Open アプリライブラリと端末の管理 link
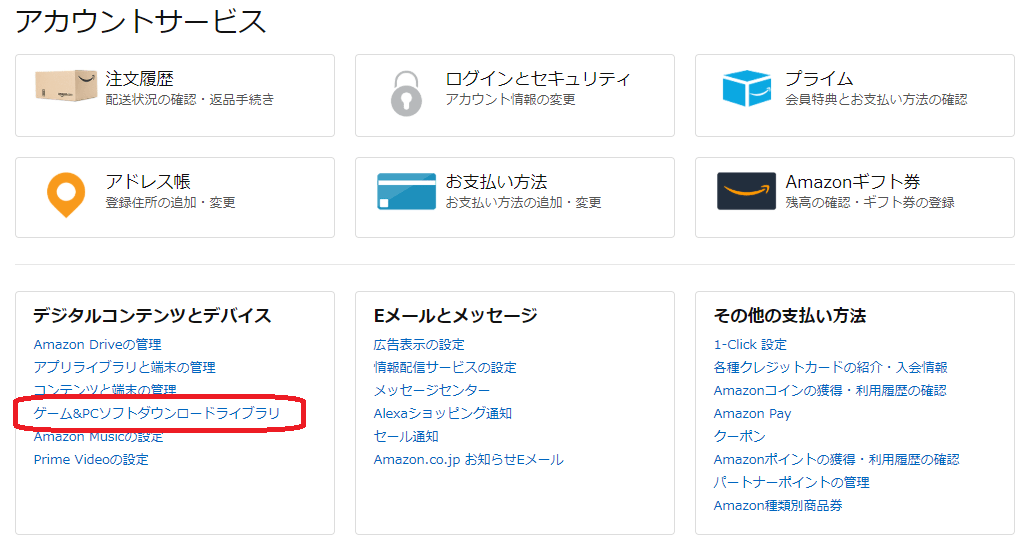 [125, 368]
